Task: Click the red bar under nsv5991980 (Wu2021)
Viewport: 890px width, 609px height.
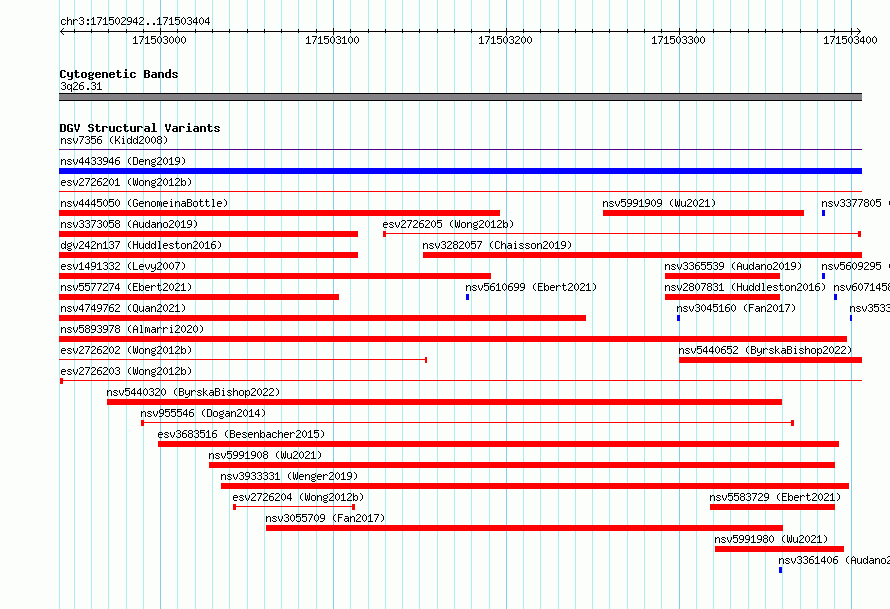Action: [779, 549]
